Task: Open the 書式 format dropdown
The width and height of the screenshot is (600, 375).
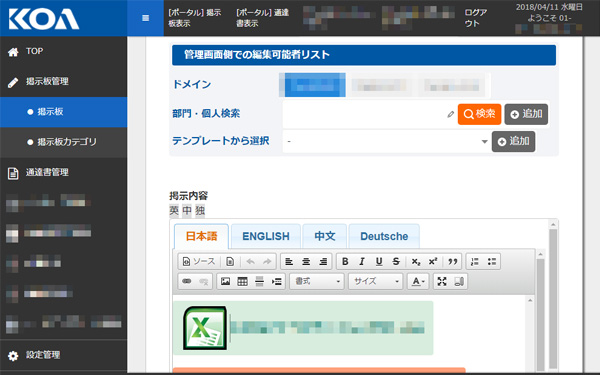Action: coord(317,282)
